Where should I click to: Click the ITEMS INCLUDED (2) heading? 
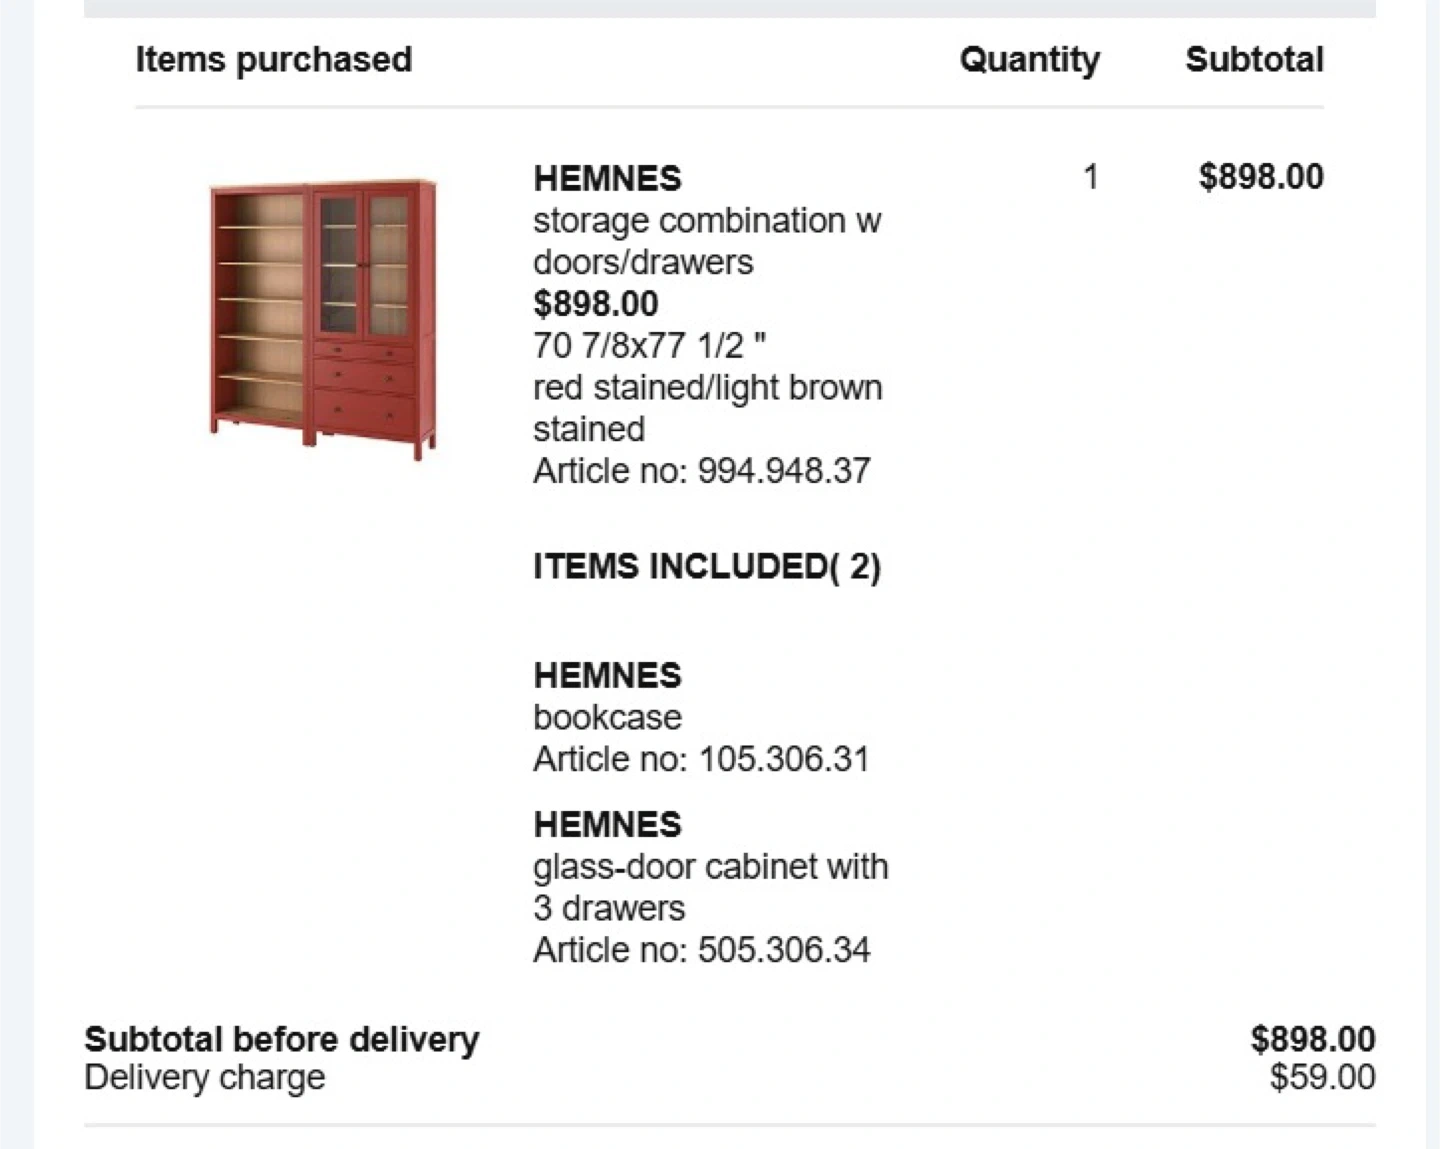pos(706,566)
